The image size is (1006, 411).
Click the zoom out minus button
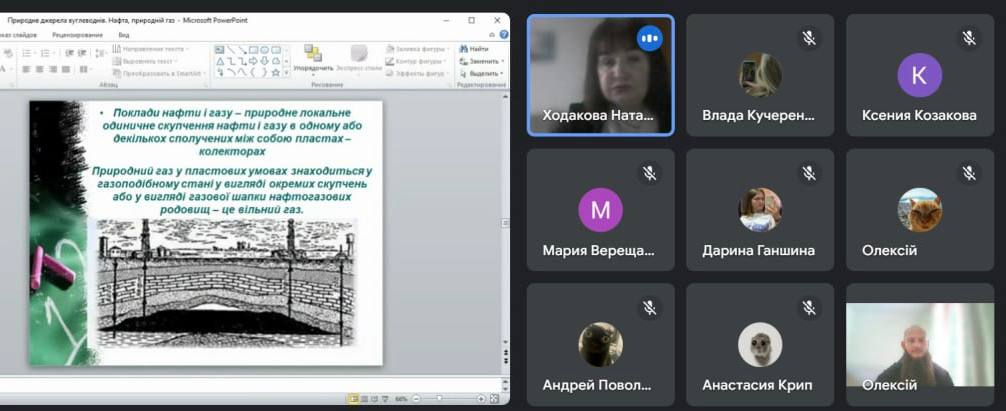[416, 398]
